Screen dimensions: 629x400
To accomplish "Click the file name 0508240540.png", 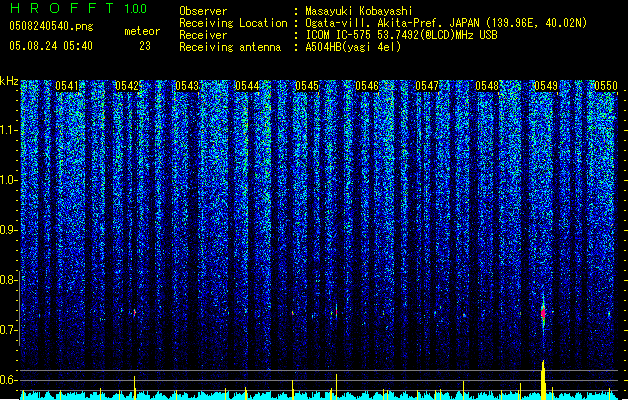I will (x=51, y=26).
